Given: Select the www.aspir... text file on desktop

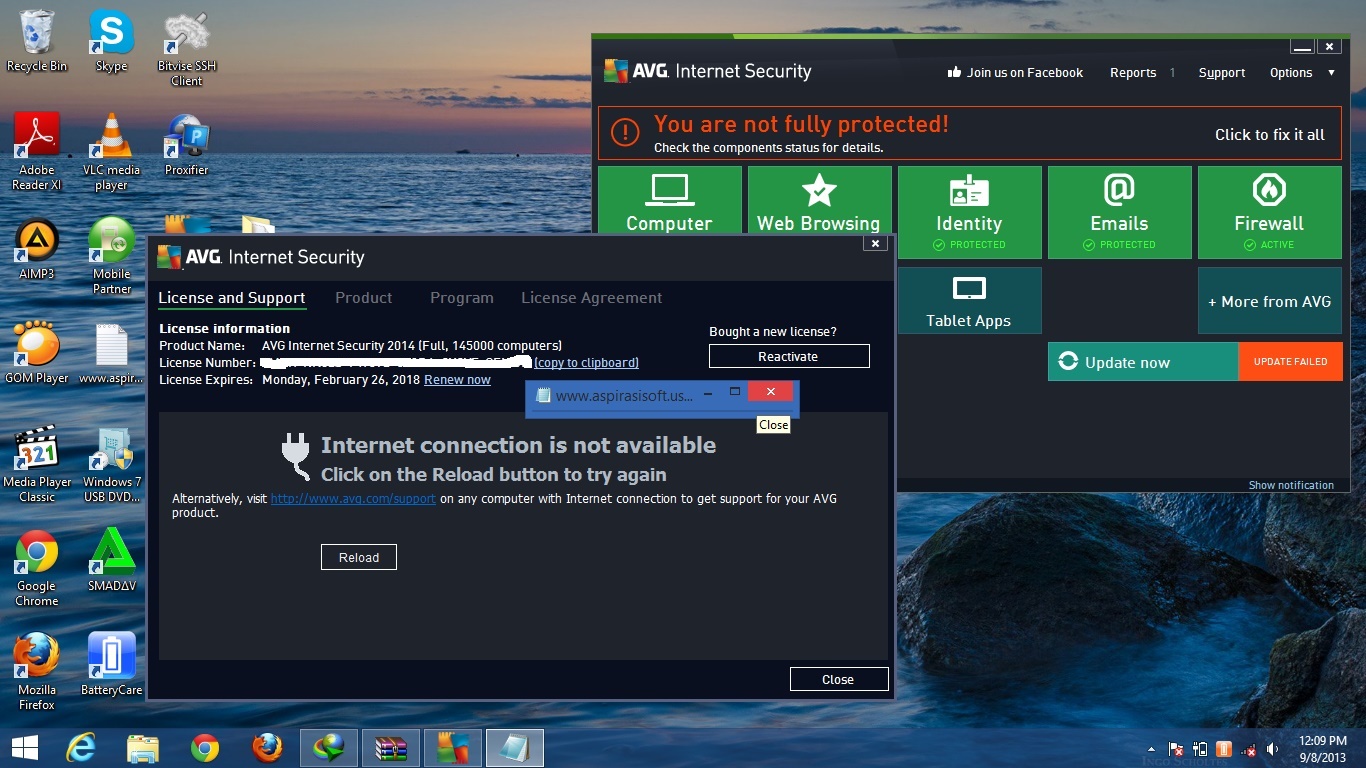Looking at the screenshot, I should pos(111,353).
